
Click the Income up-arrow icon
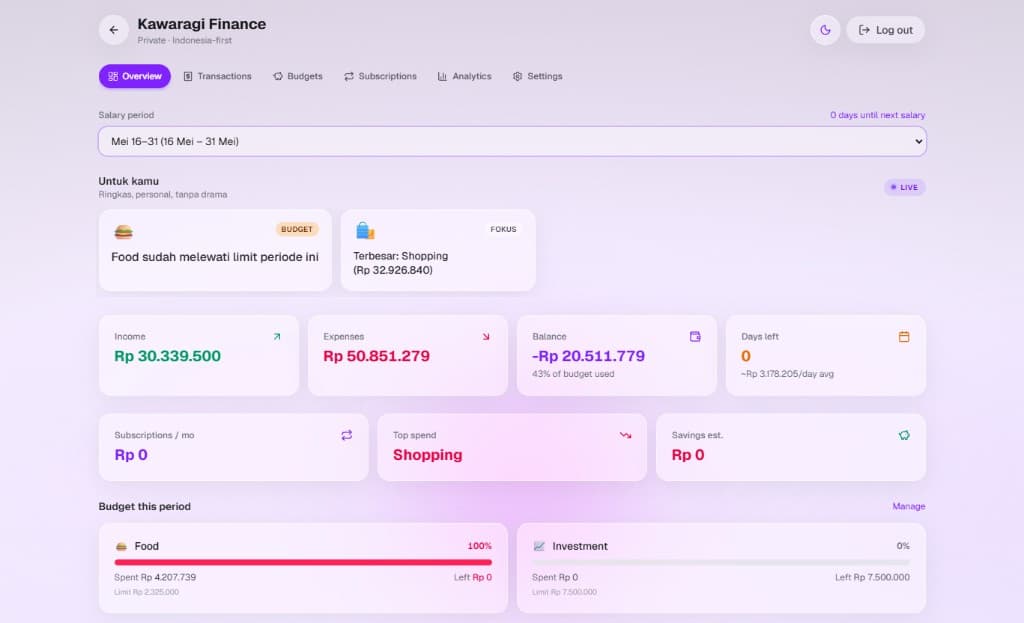point(277,337)
